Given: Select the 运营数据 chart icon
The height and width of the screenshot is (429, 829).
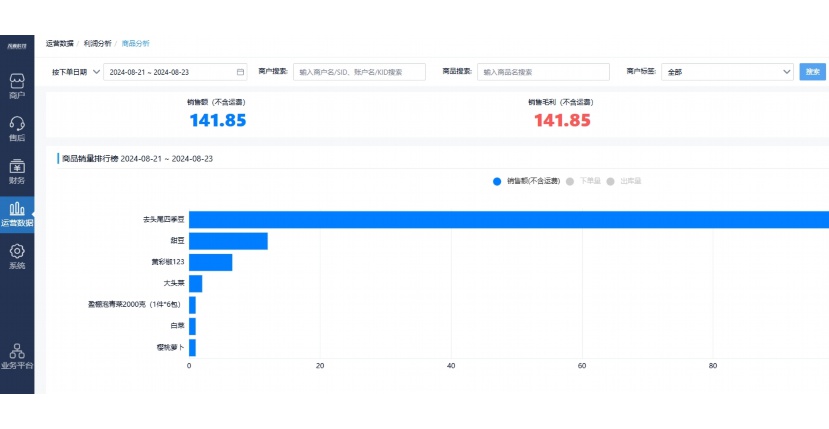Looking at the screenshot, I should click(16, 213).
